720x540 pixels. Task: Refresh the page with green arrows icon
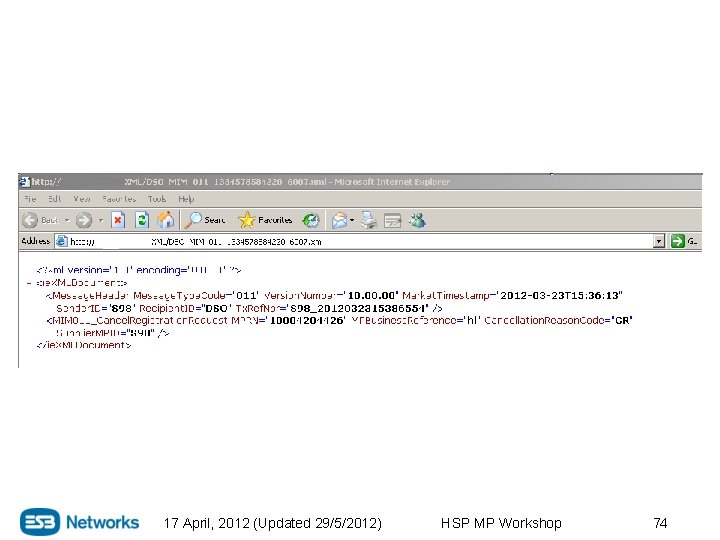coord(141,220)
